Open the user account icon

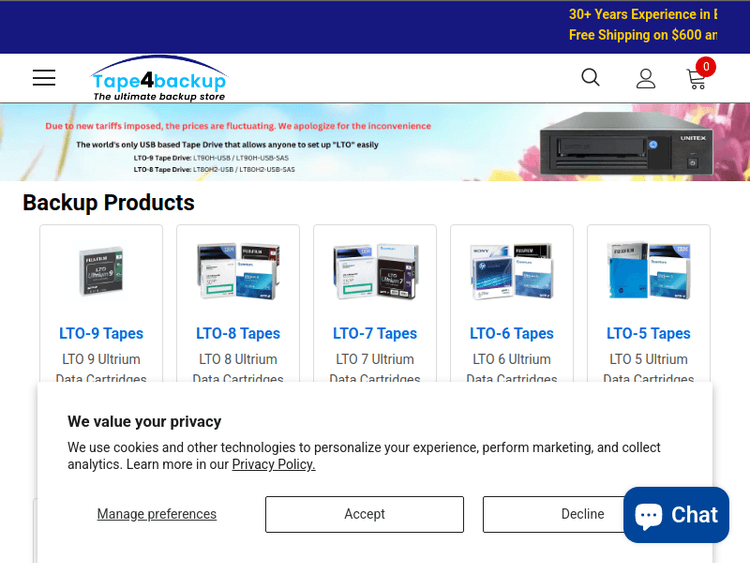click(645, 78)
